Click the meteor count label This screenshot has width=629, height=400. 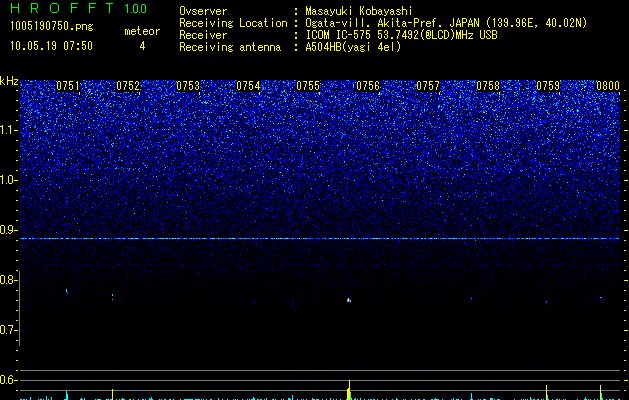142,31
